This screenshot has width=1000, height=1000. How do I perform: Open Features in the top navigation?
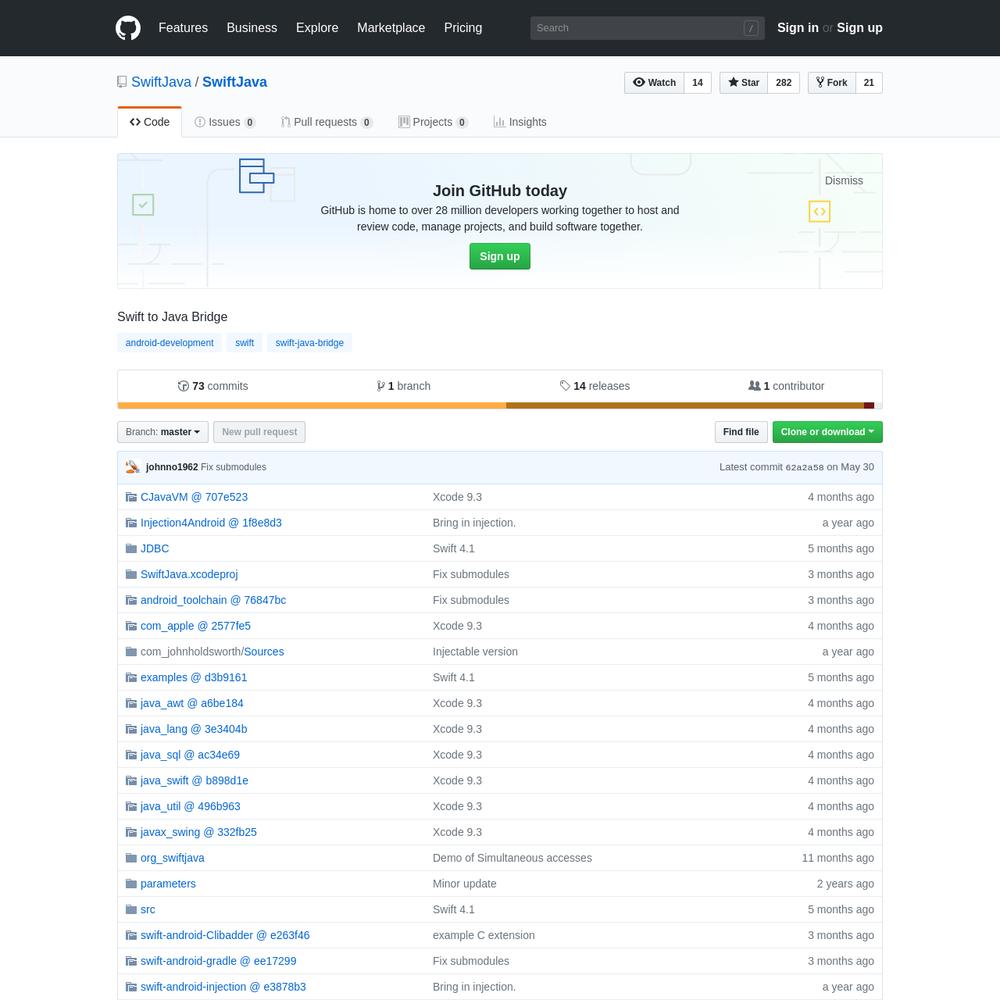click(183, 28)
